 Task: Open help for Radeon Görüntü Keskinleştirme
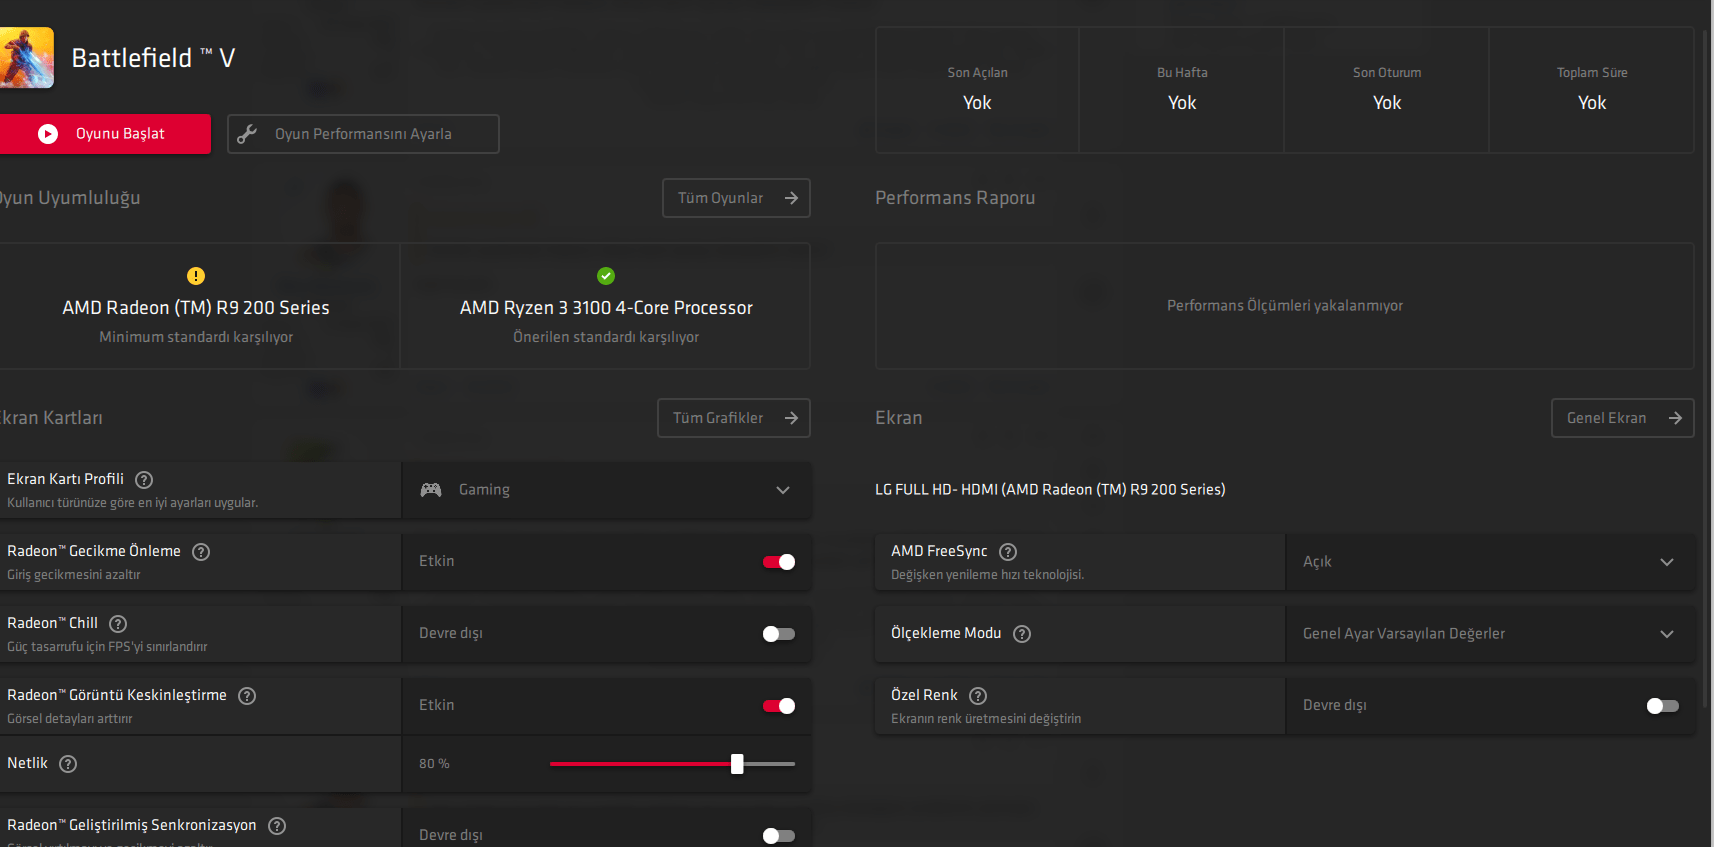(x=247, y=696)
